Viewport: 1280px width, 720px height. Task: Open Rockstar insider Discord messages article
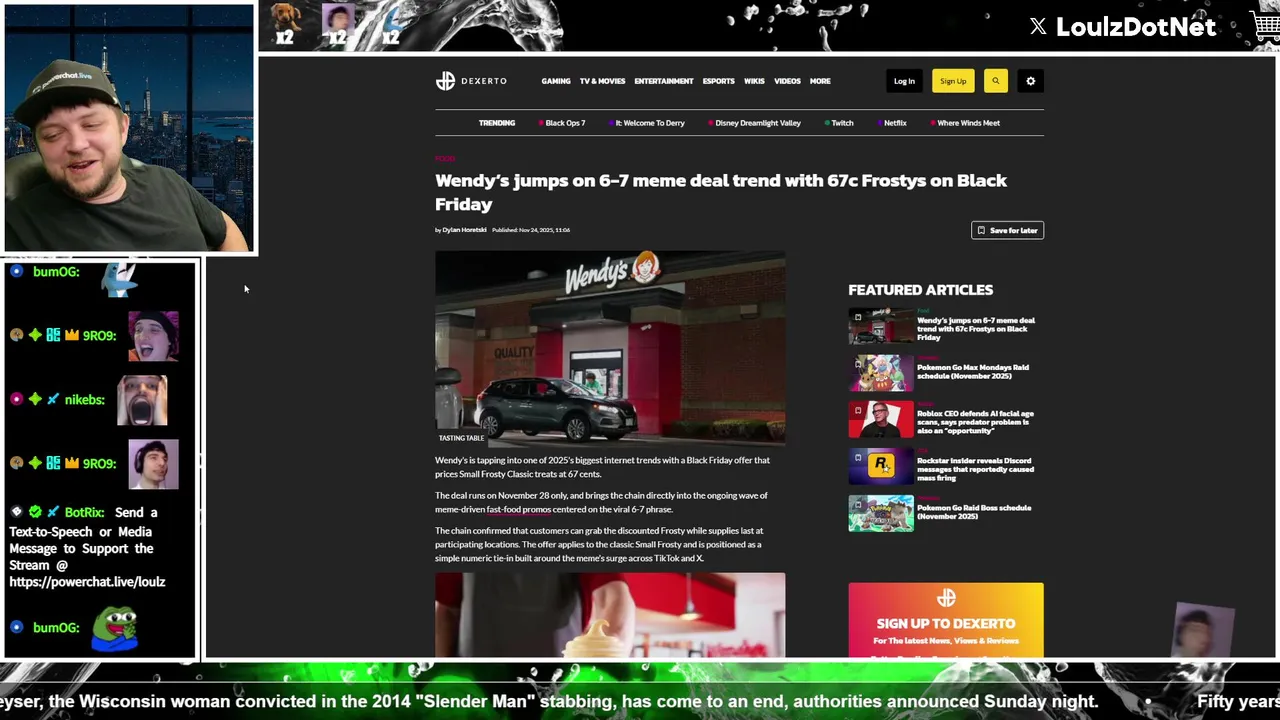[x=975, y=469]
